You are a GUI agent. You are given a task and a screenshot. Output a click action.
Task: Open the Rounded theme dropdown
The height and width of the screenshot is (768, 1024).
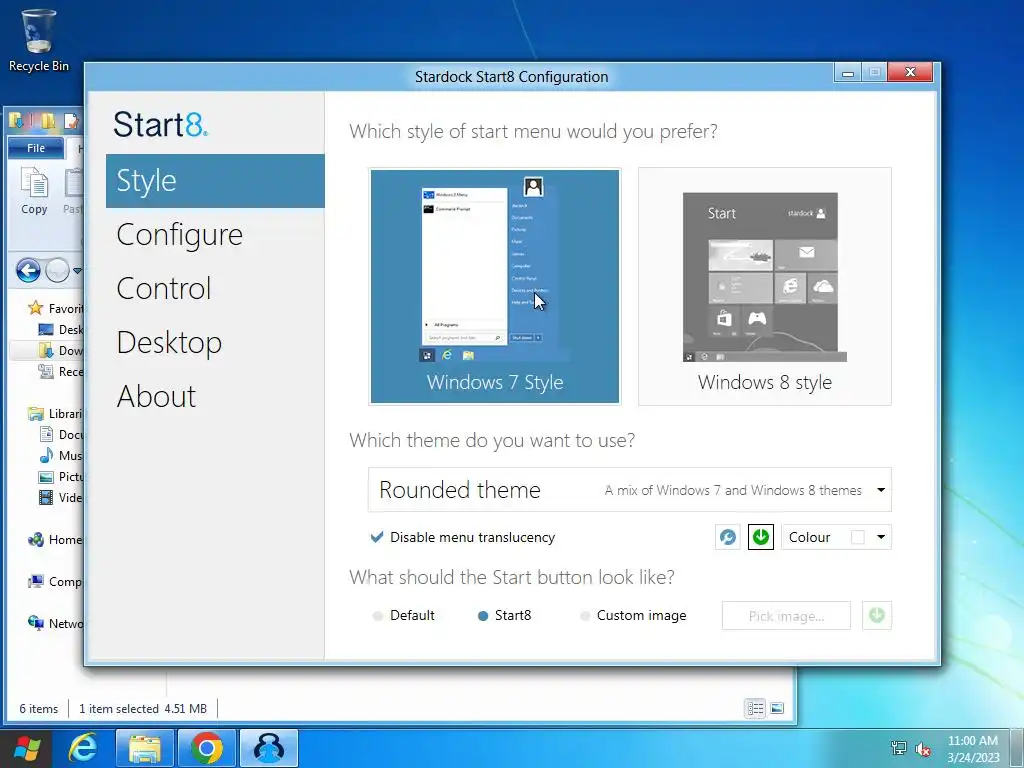[630, 490]
